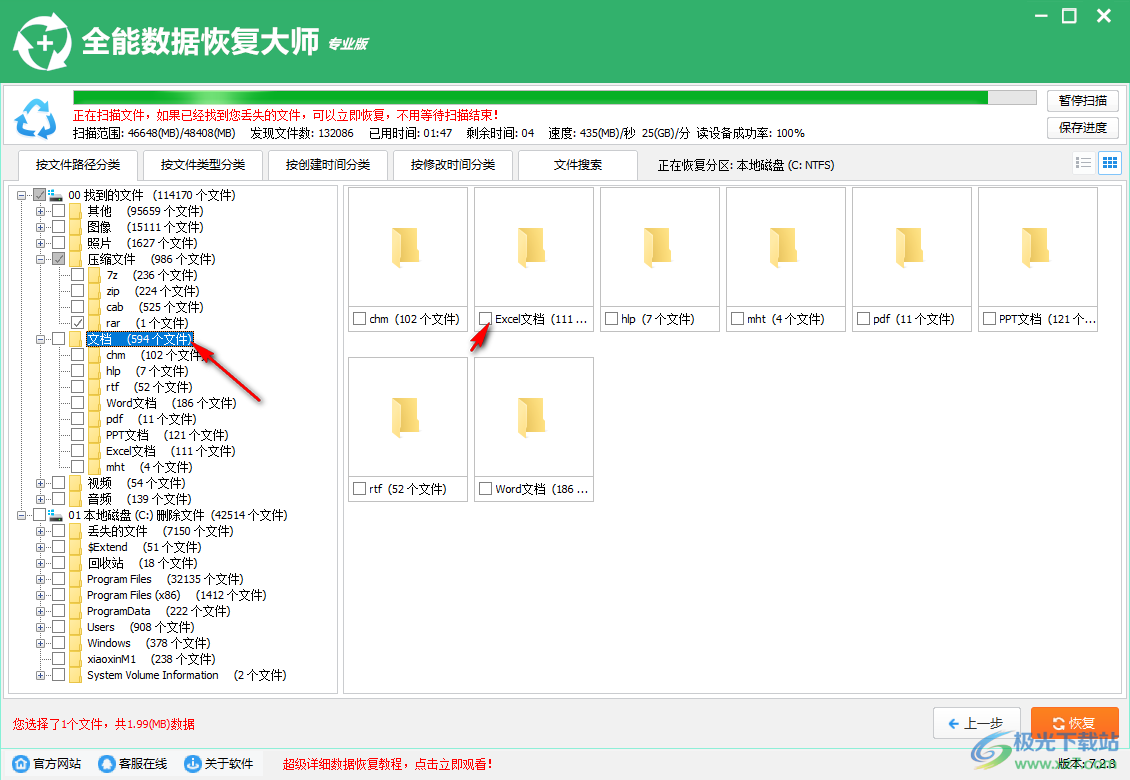Open 客服在线 chat icon
Image resolution: width=1130 pixels, height=780 pixels.
coord(105,762)
